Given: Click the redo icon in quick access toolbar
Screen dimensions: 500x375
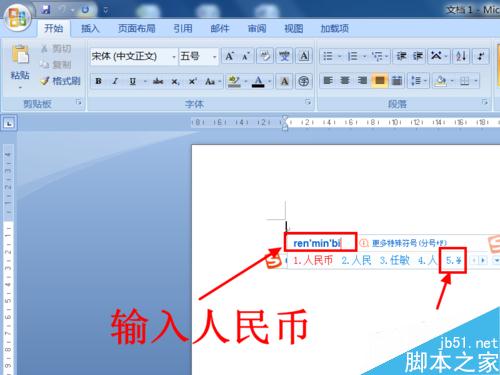Looking at the screenshot, I should click(85, 10).
